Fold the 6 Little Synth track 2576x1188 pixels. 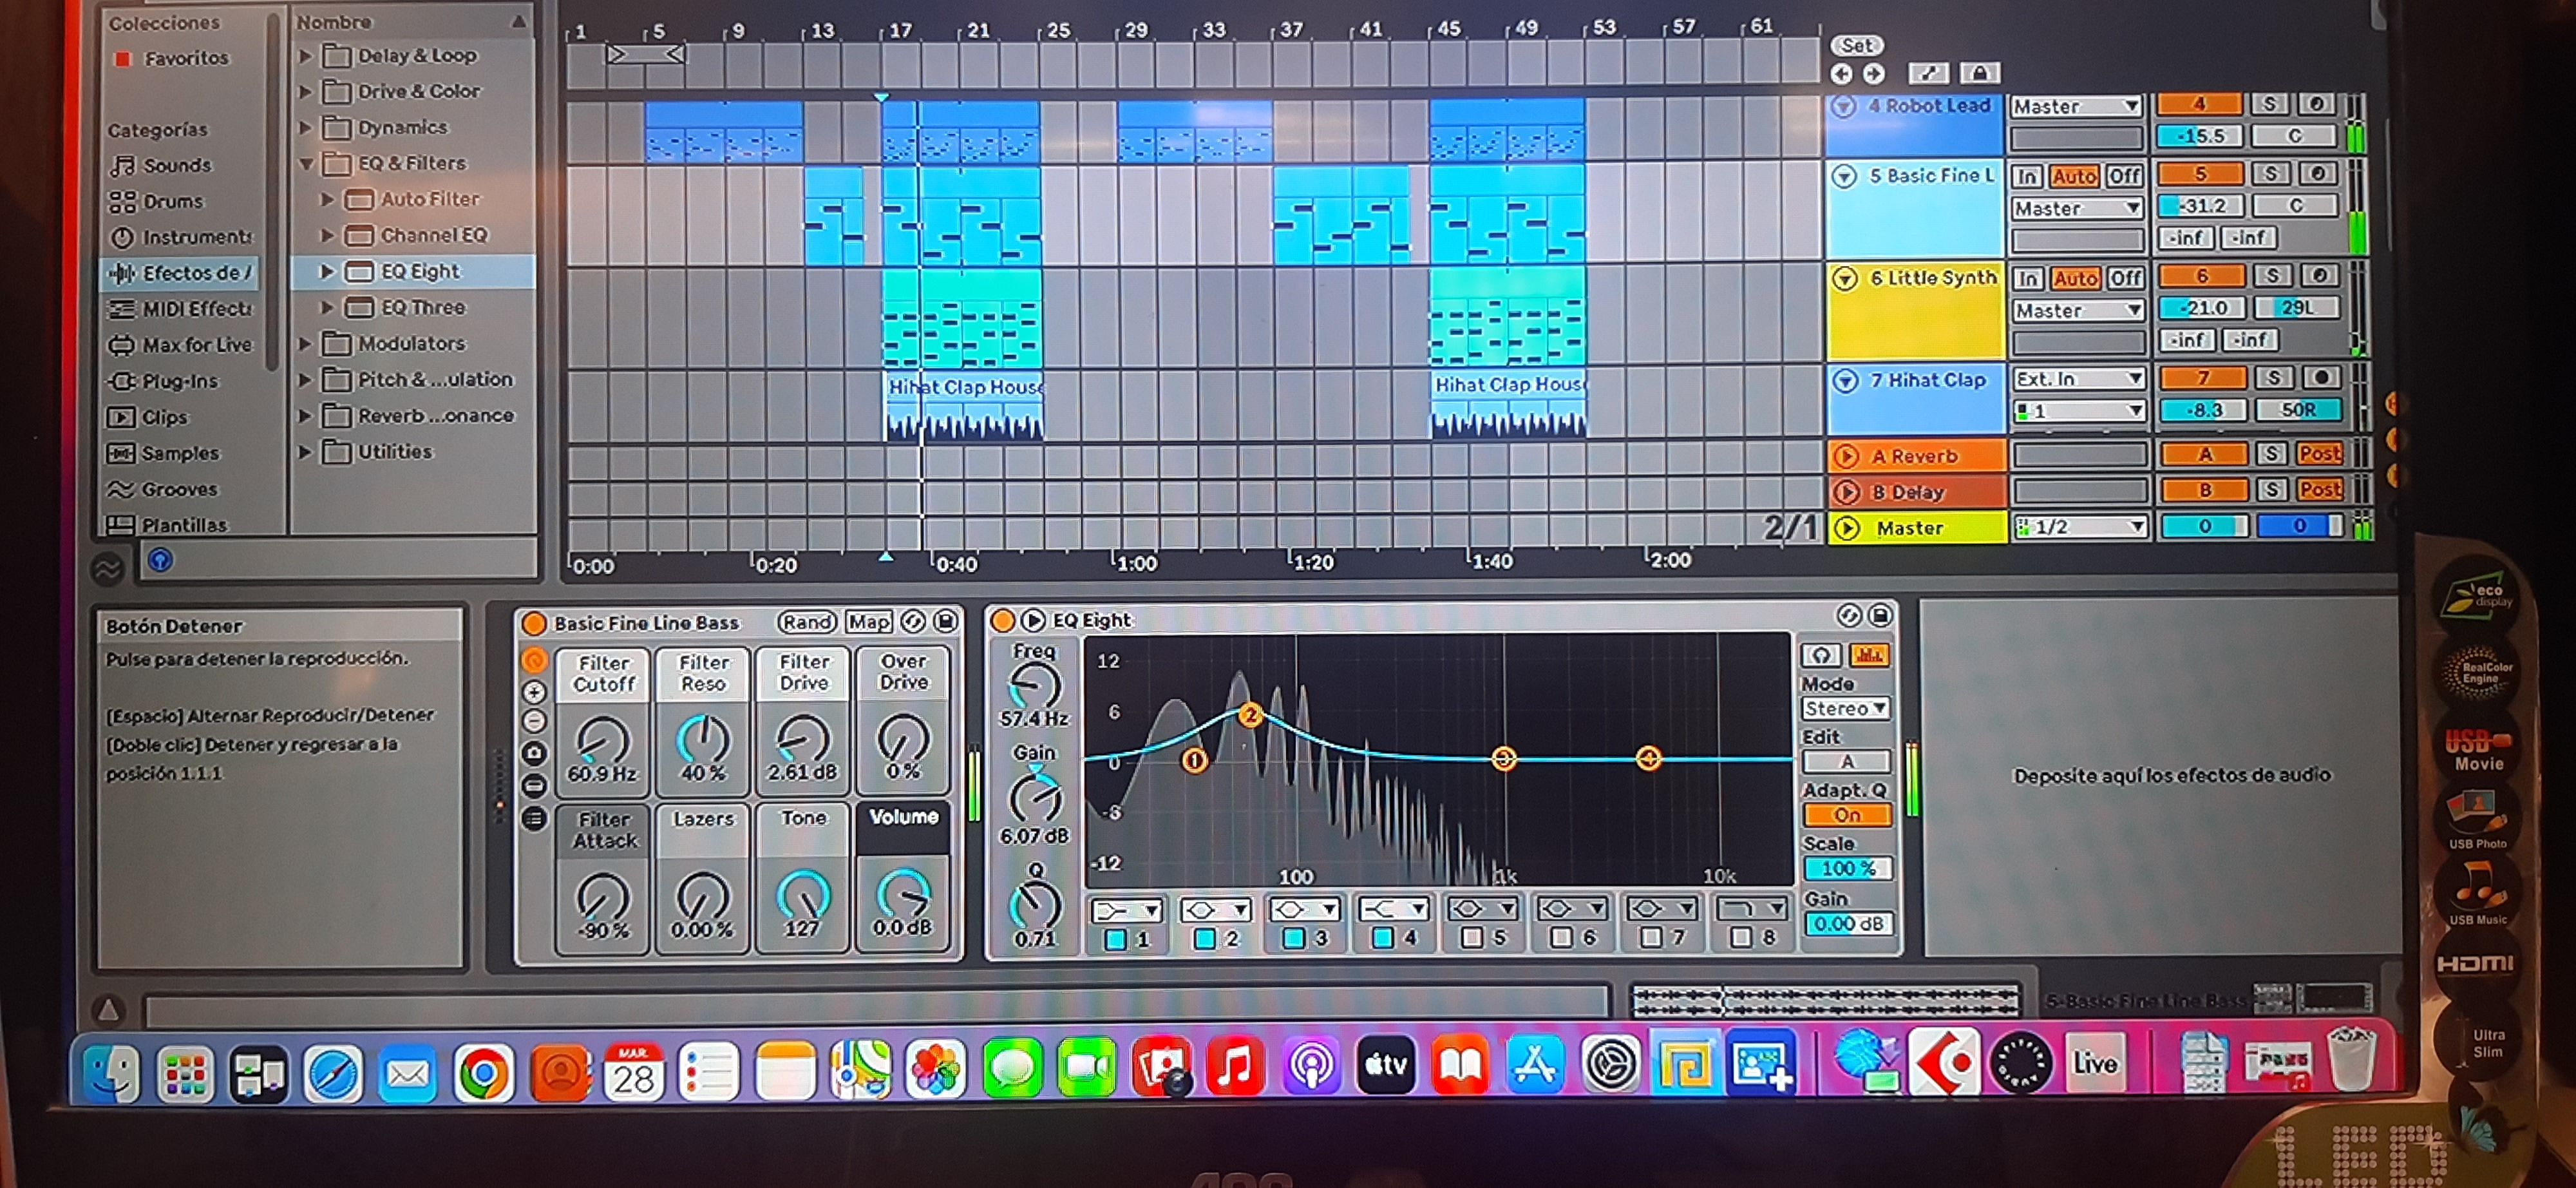pyautogui.click(x=1845, y=279)
